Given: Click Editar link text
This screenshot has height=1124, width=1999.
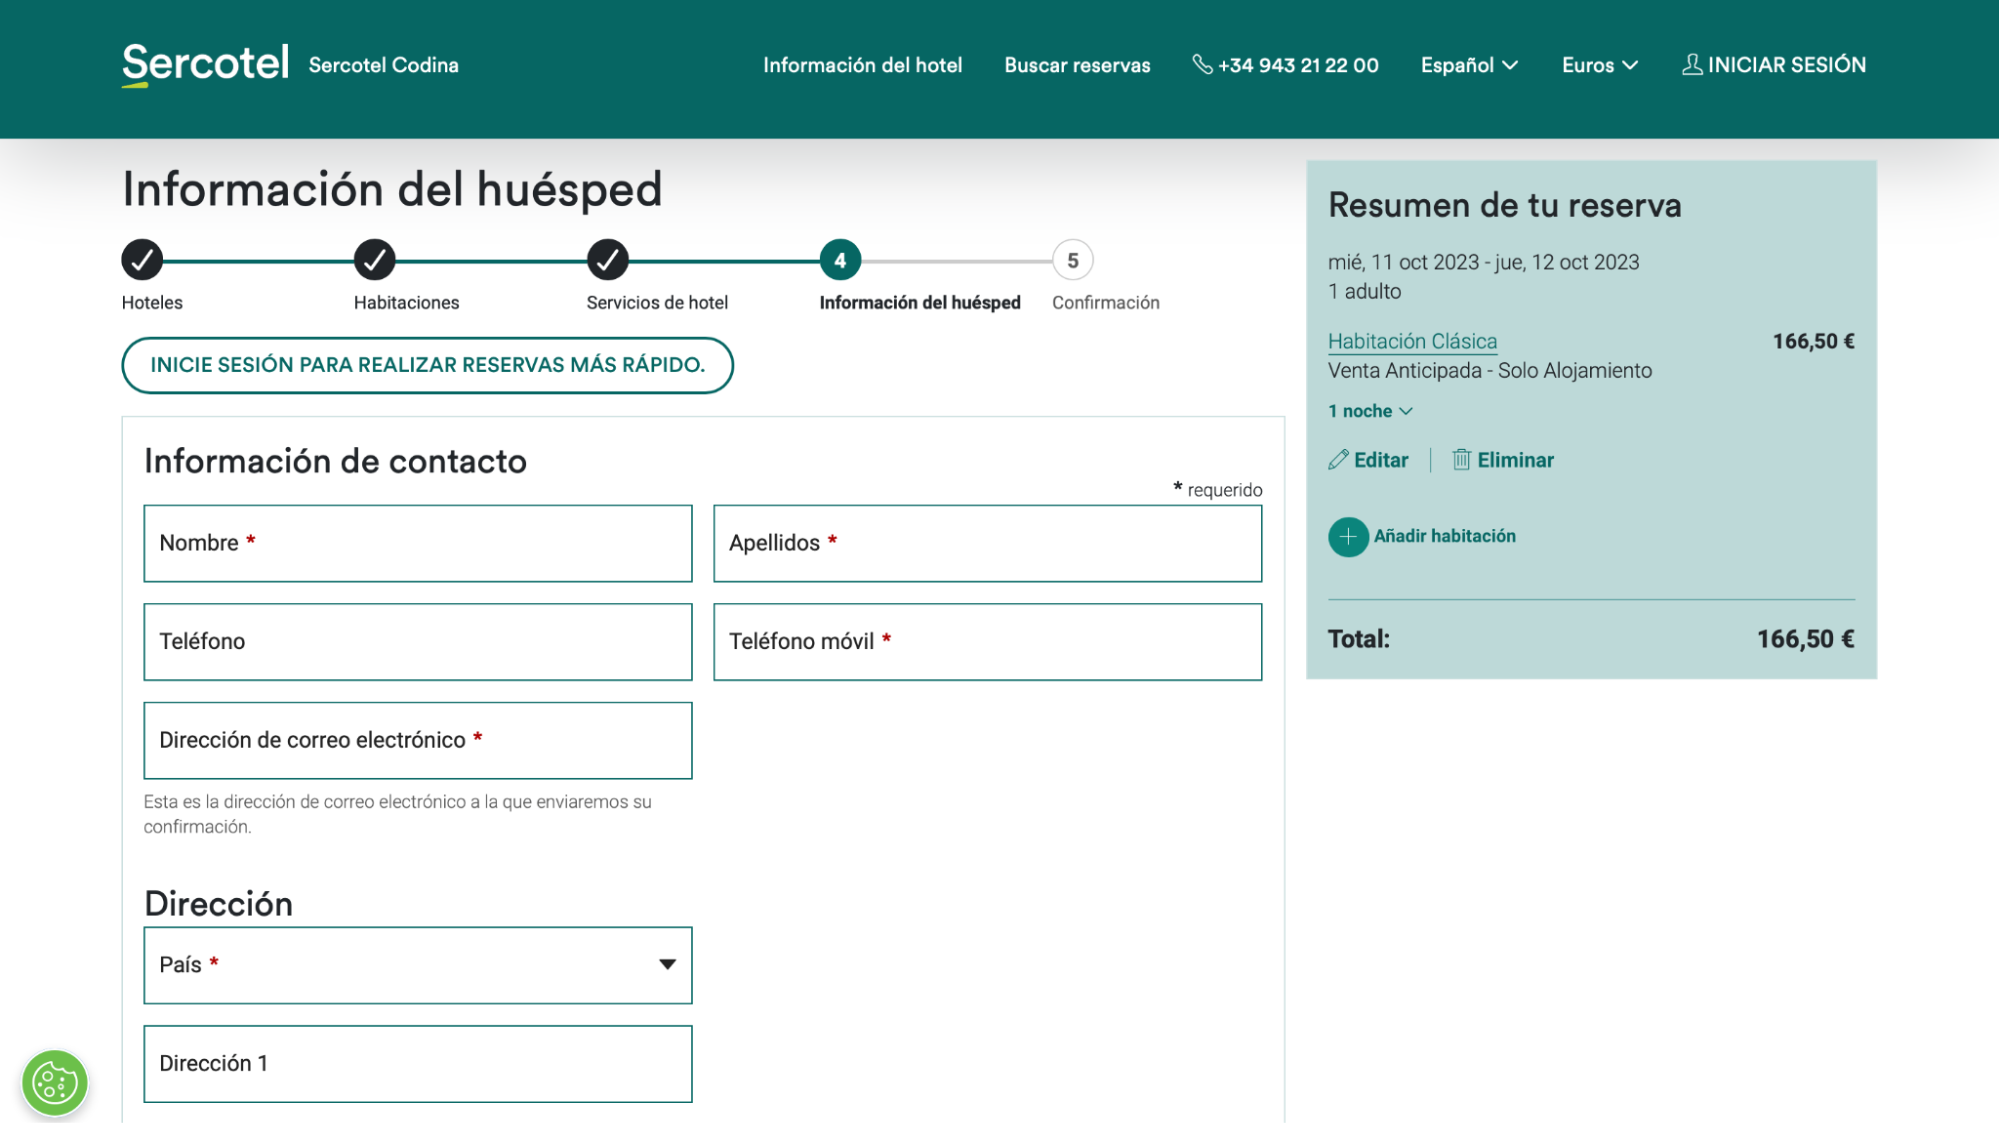Looking at the screenshot, I should 1381,460.
